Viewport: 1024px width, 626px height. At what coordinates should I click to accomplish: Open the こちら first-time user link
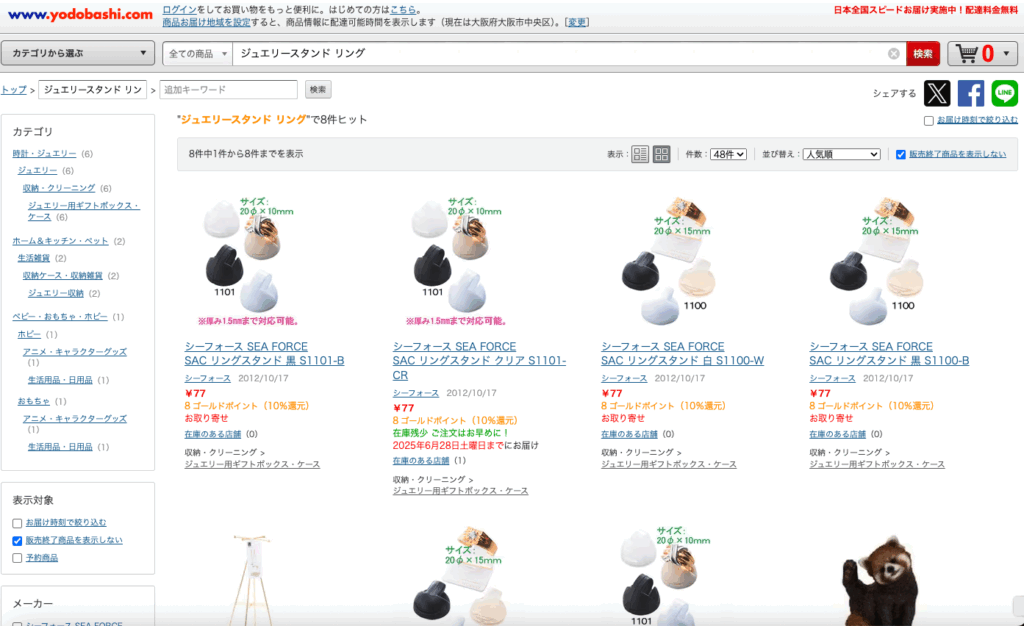pyautogui.click(x=403, y=10)
